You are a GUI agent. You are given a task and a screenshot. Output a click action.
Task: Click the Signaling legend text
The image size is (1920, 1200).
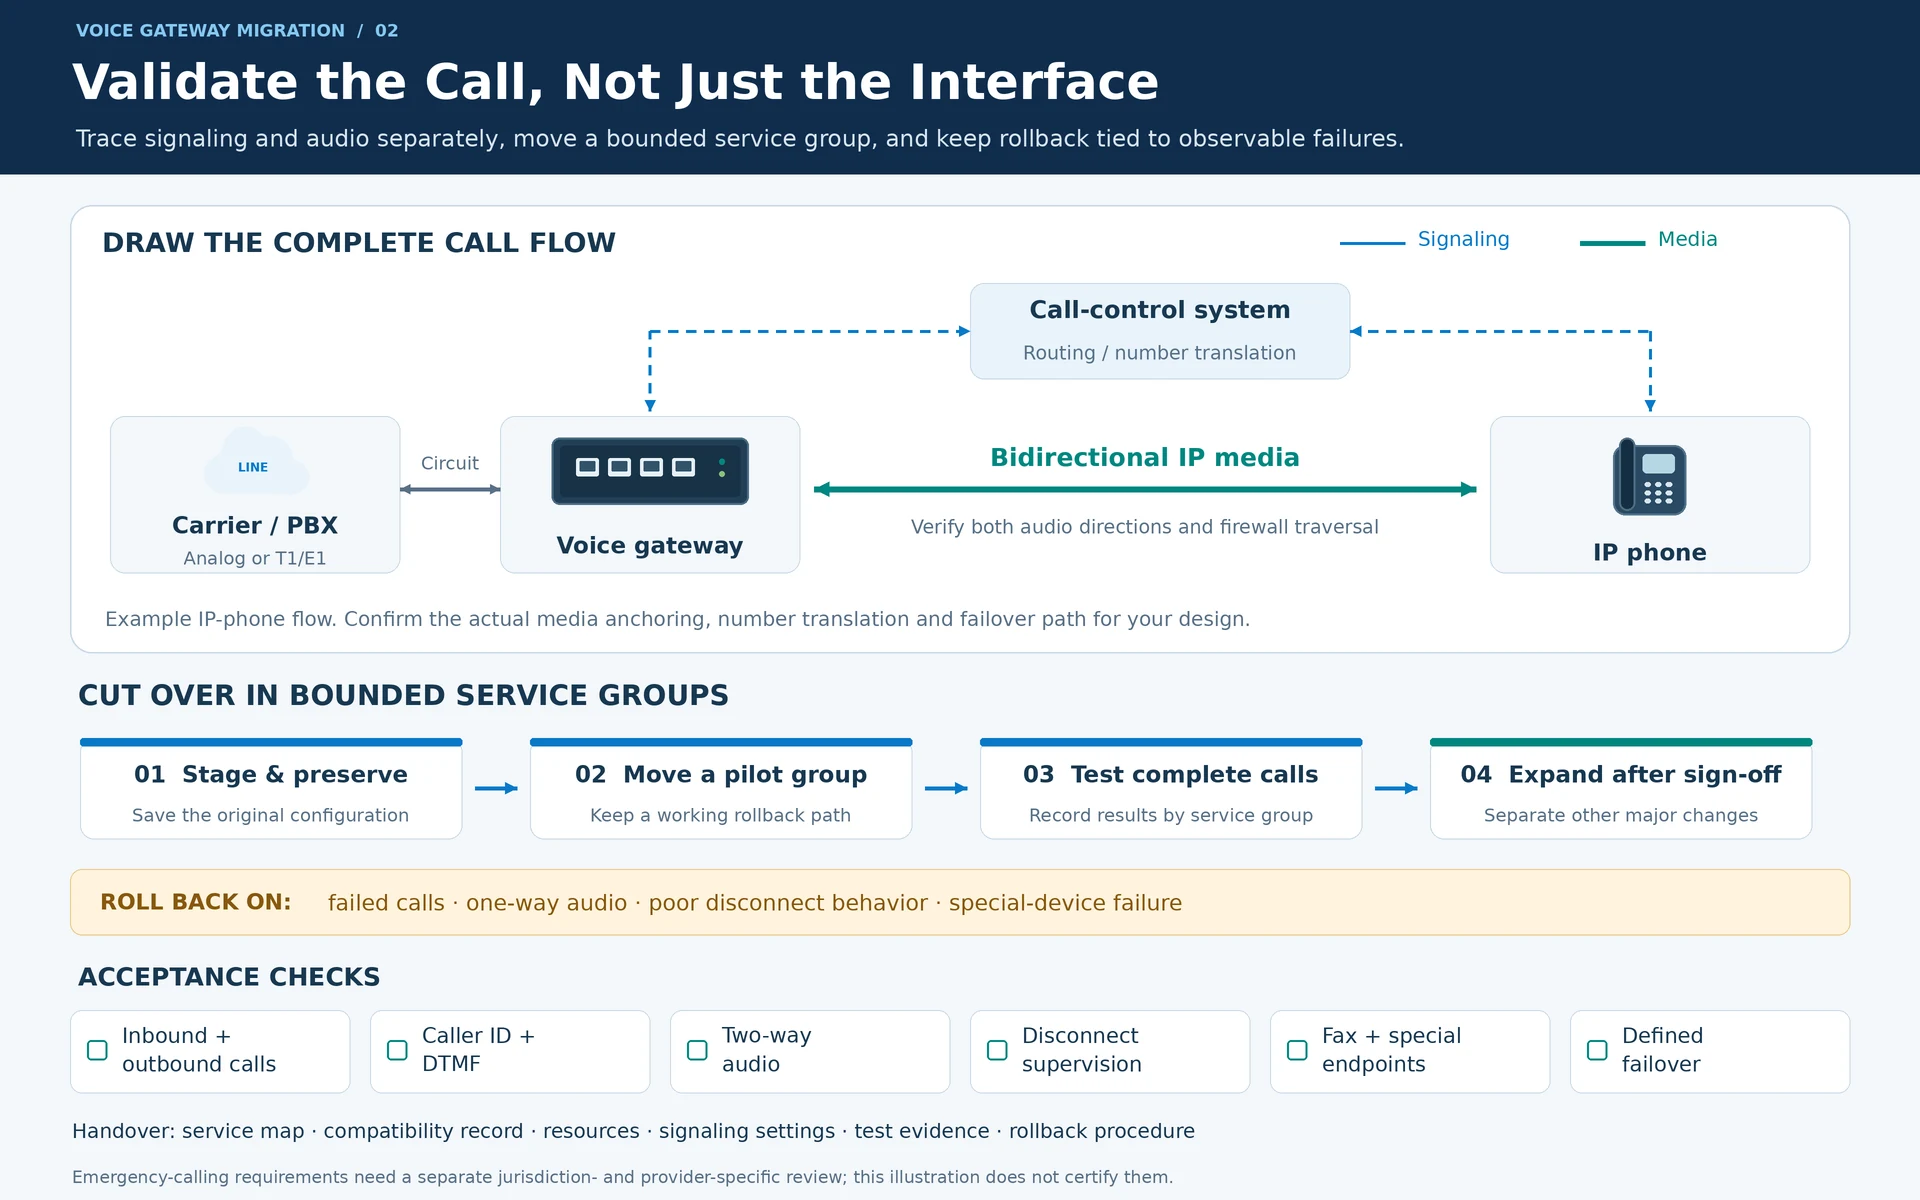pyautogui.click(x=1464, y=239)
